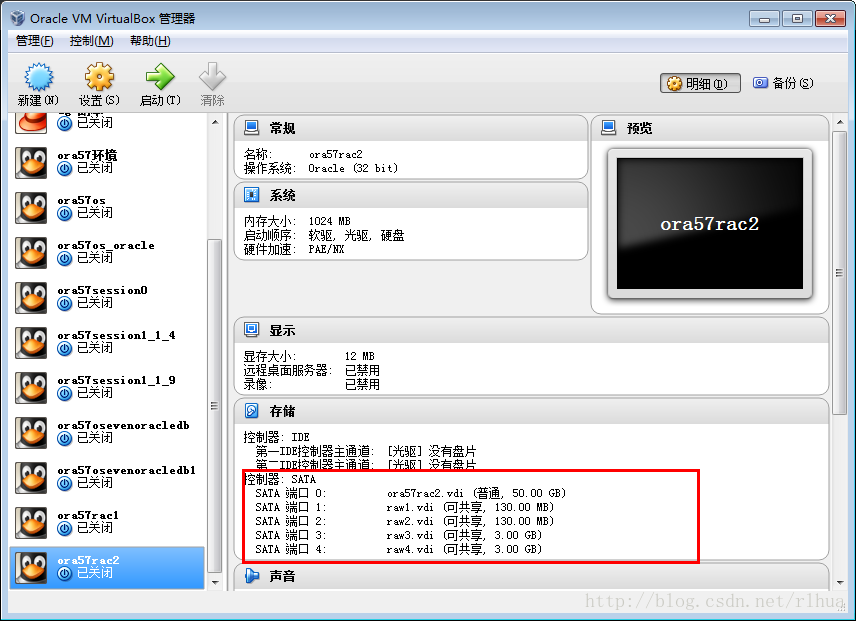This screenshot has height=621, width=856.
Task: Click penguin icon of ora57osevenoracledb
Action: 31,433
